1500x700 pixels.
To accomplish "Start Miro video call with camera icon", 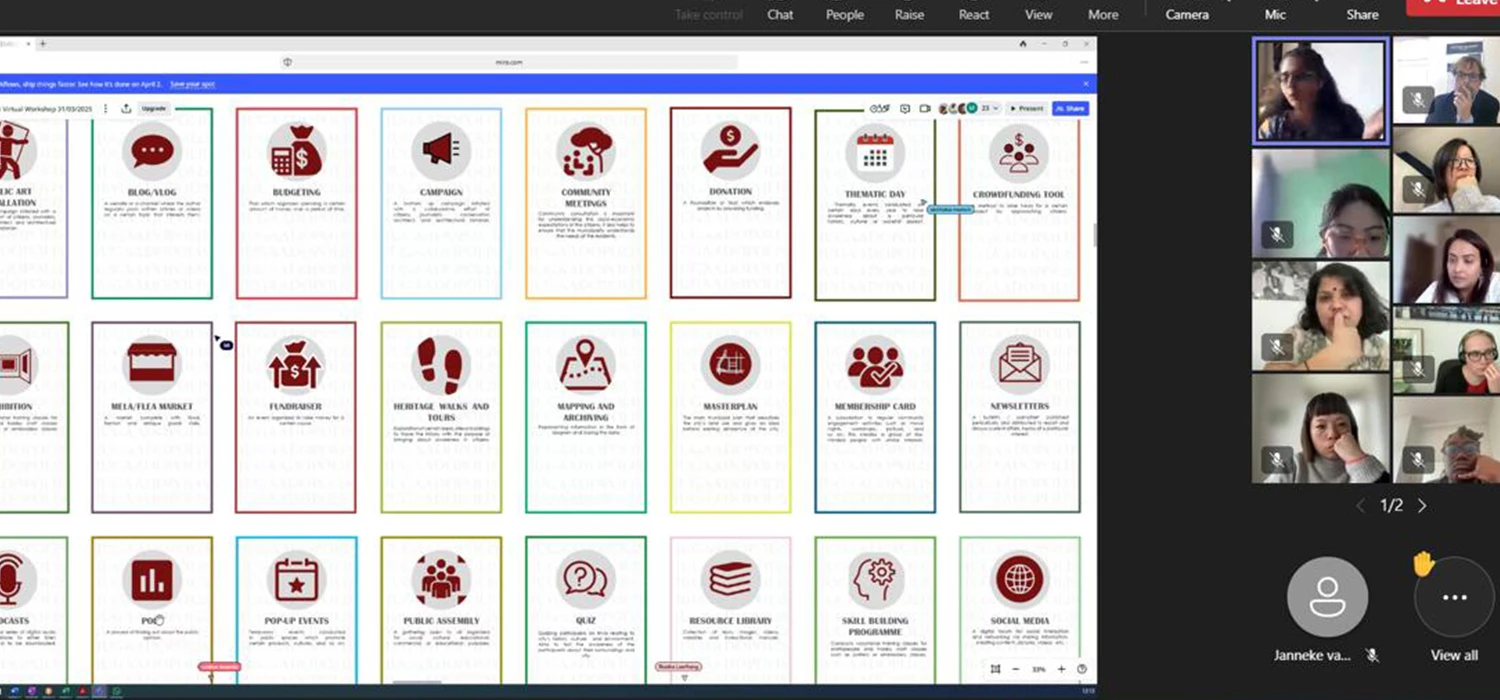I will (x=925, y=108).
